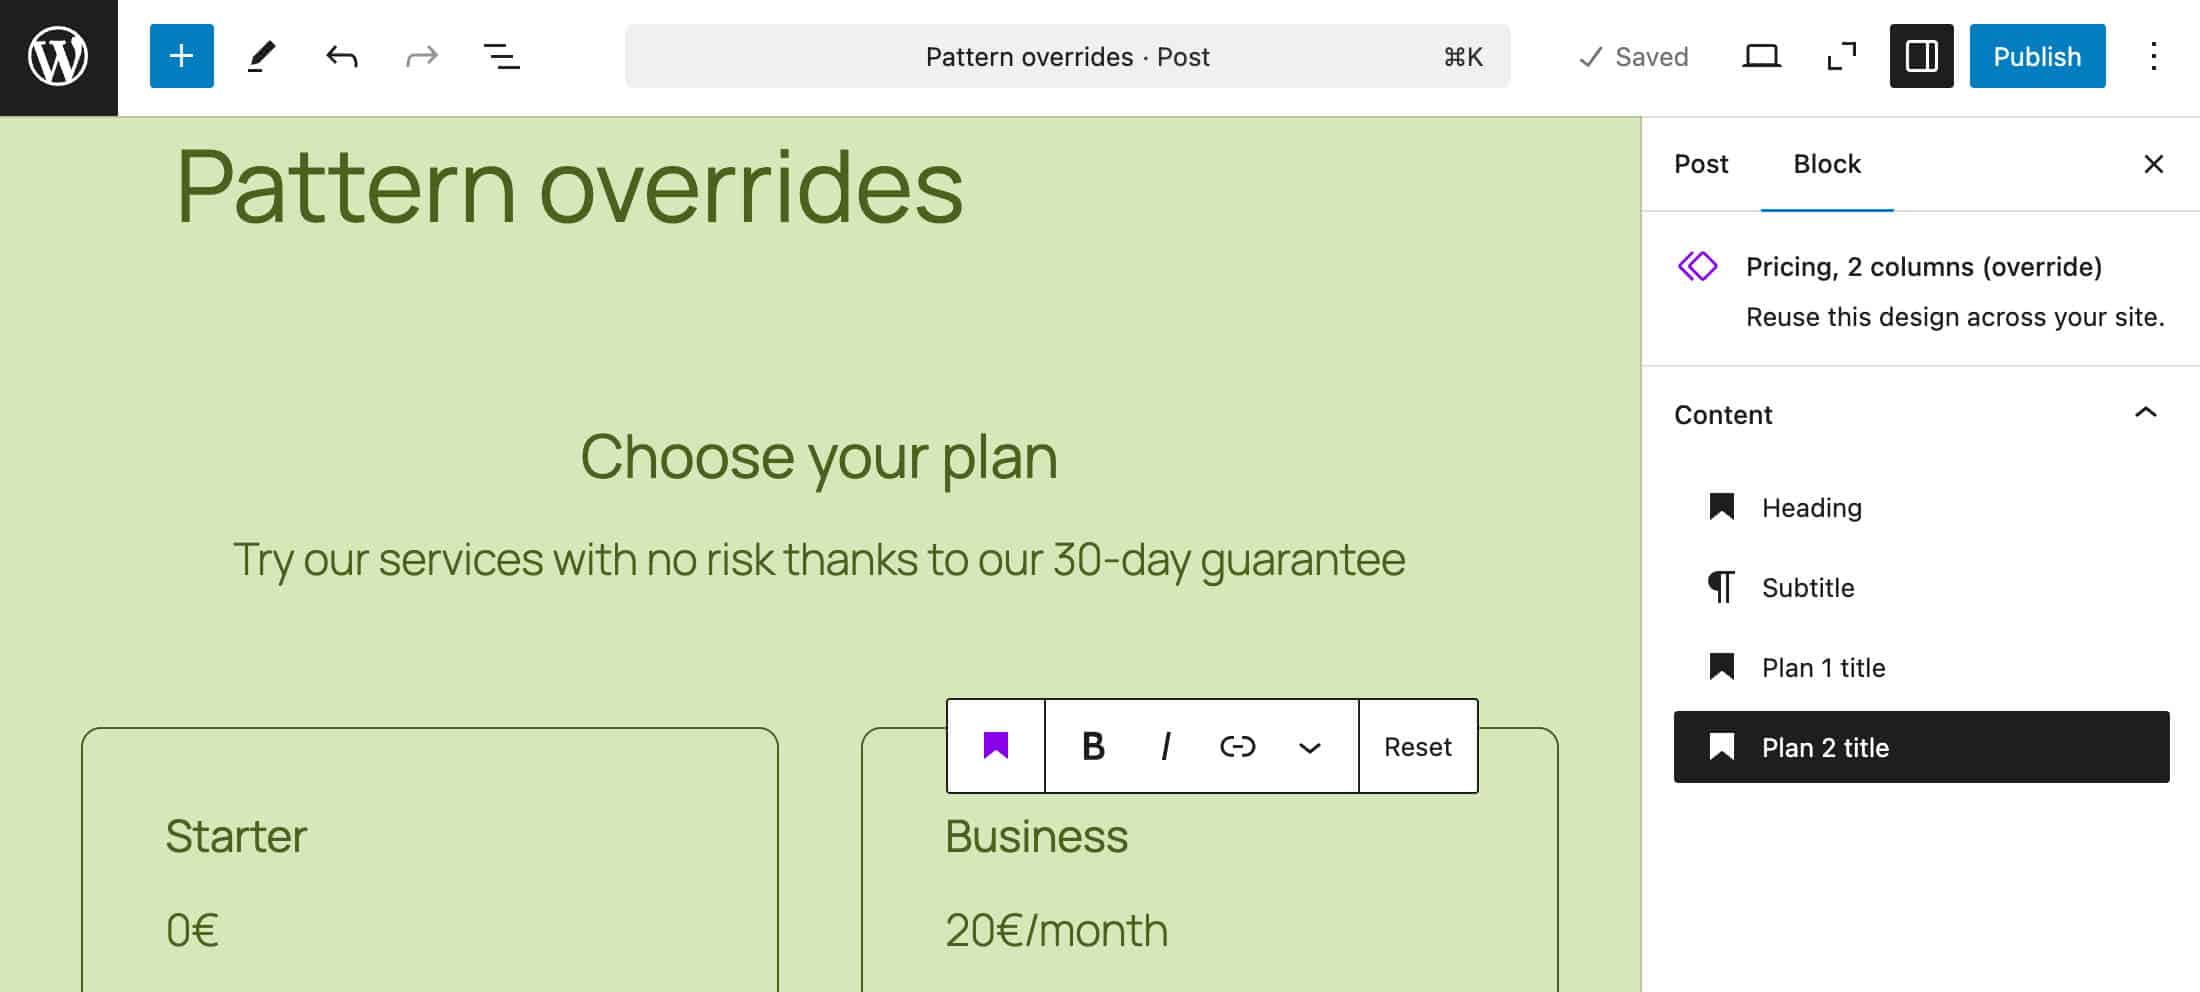
Task: Collapse the Content section
Action: (x=2145, y=414)
